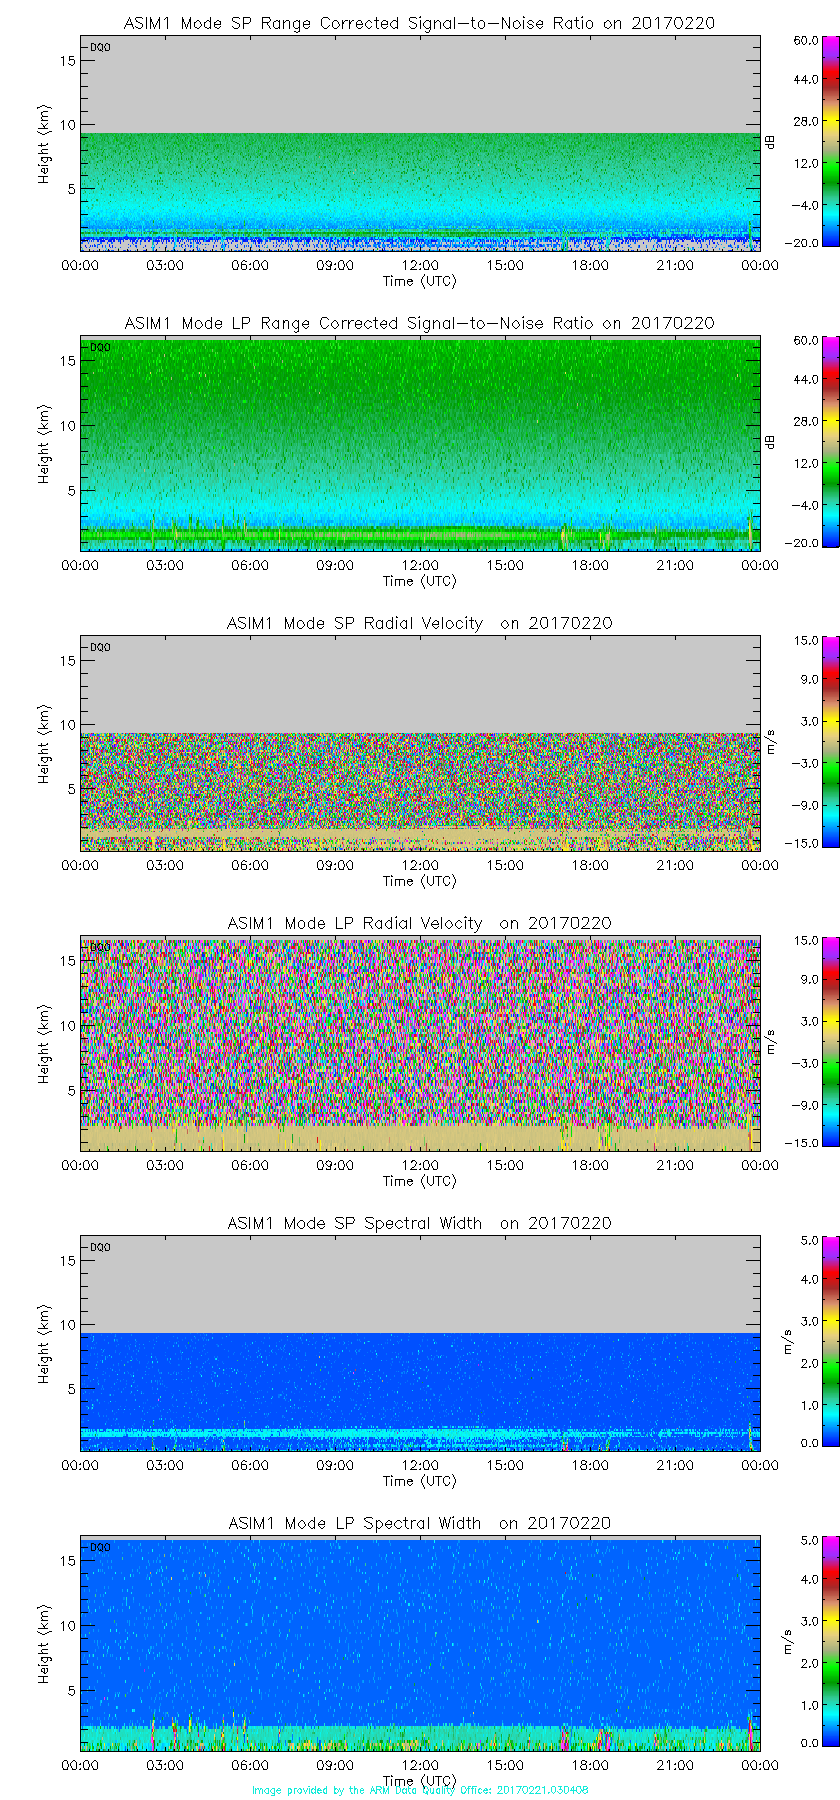Click the LP Radial Velocity color bar
The image size is (840, 1800).
[804, 1041]
